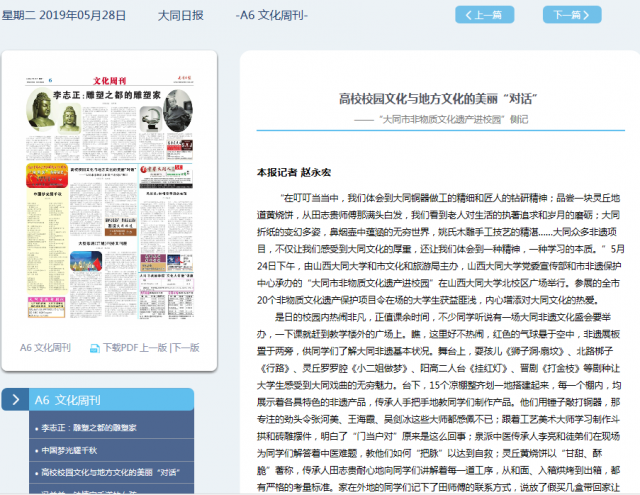
Task: Click byline 本报记者 赵永宏
Action: coord(293,172)
